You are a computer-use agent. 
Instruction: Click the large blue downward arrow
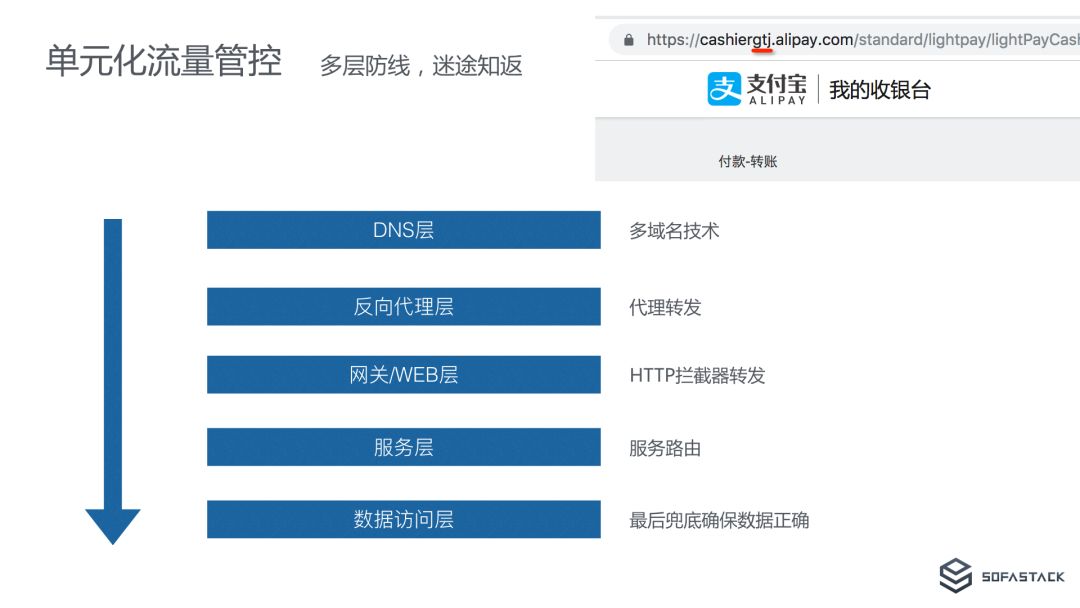(113, 381)
